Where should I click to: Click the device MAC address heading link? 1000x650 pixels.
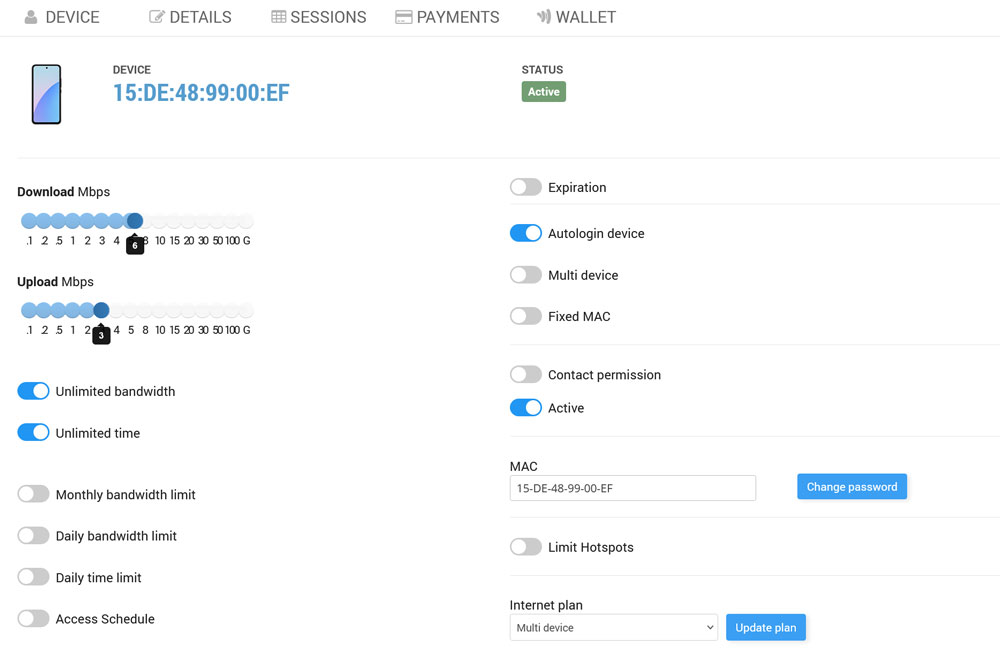201,93
